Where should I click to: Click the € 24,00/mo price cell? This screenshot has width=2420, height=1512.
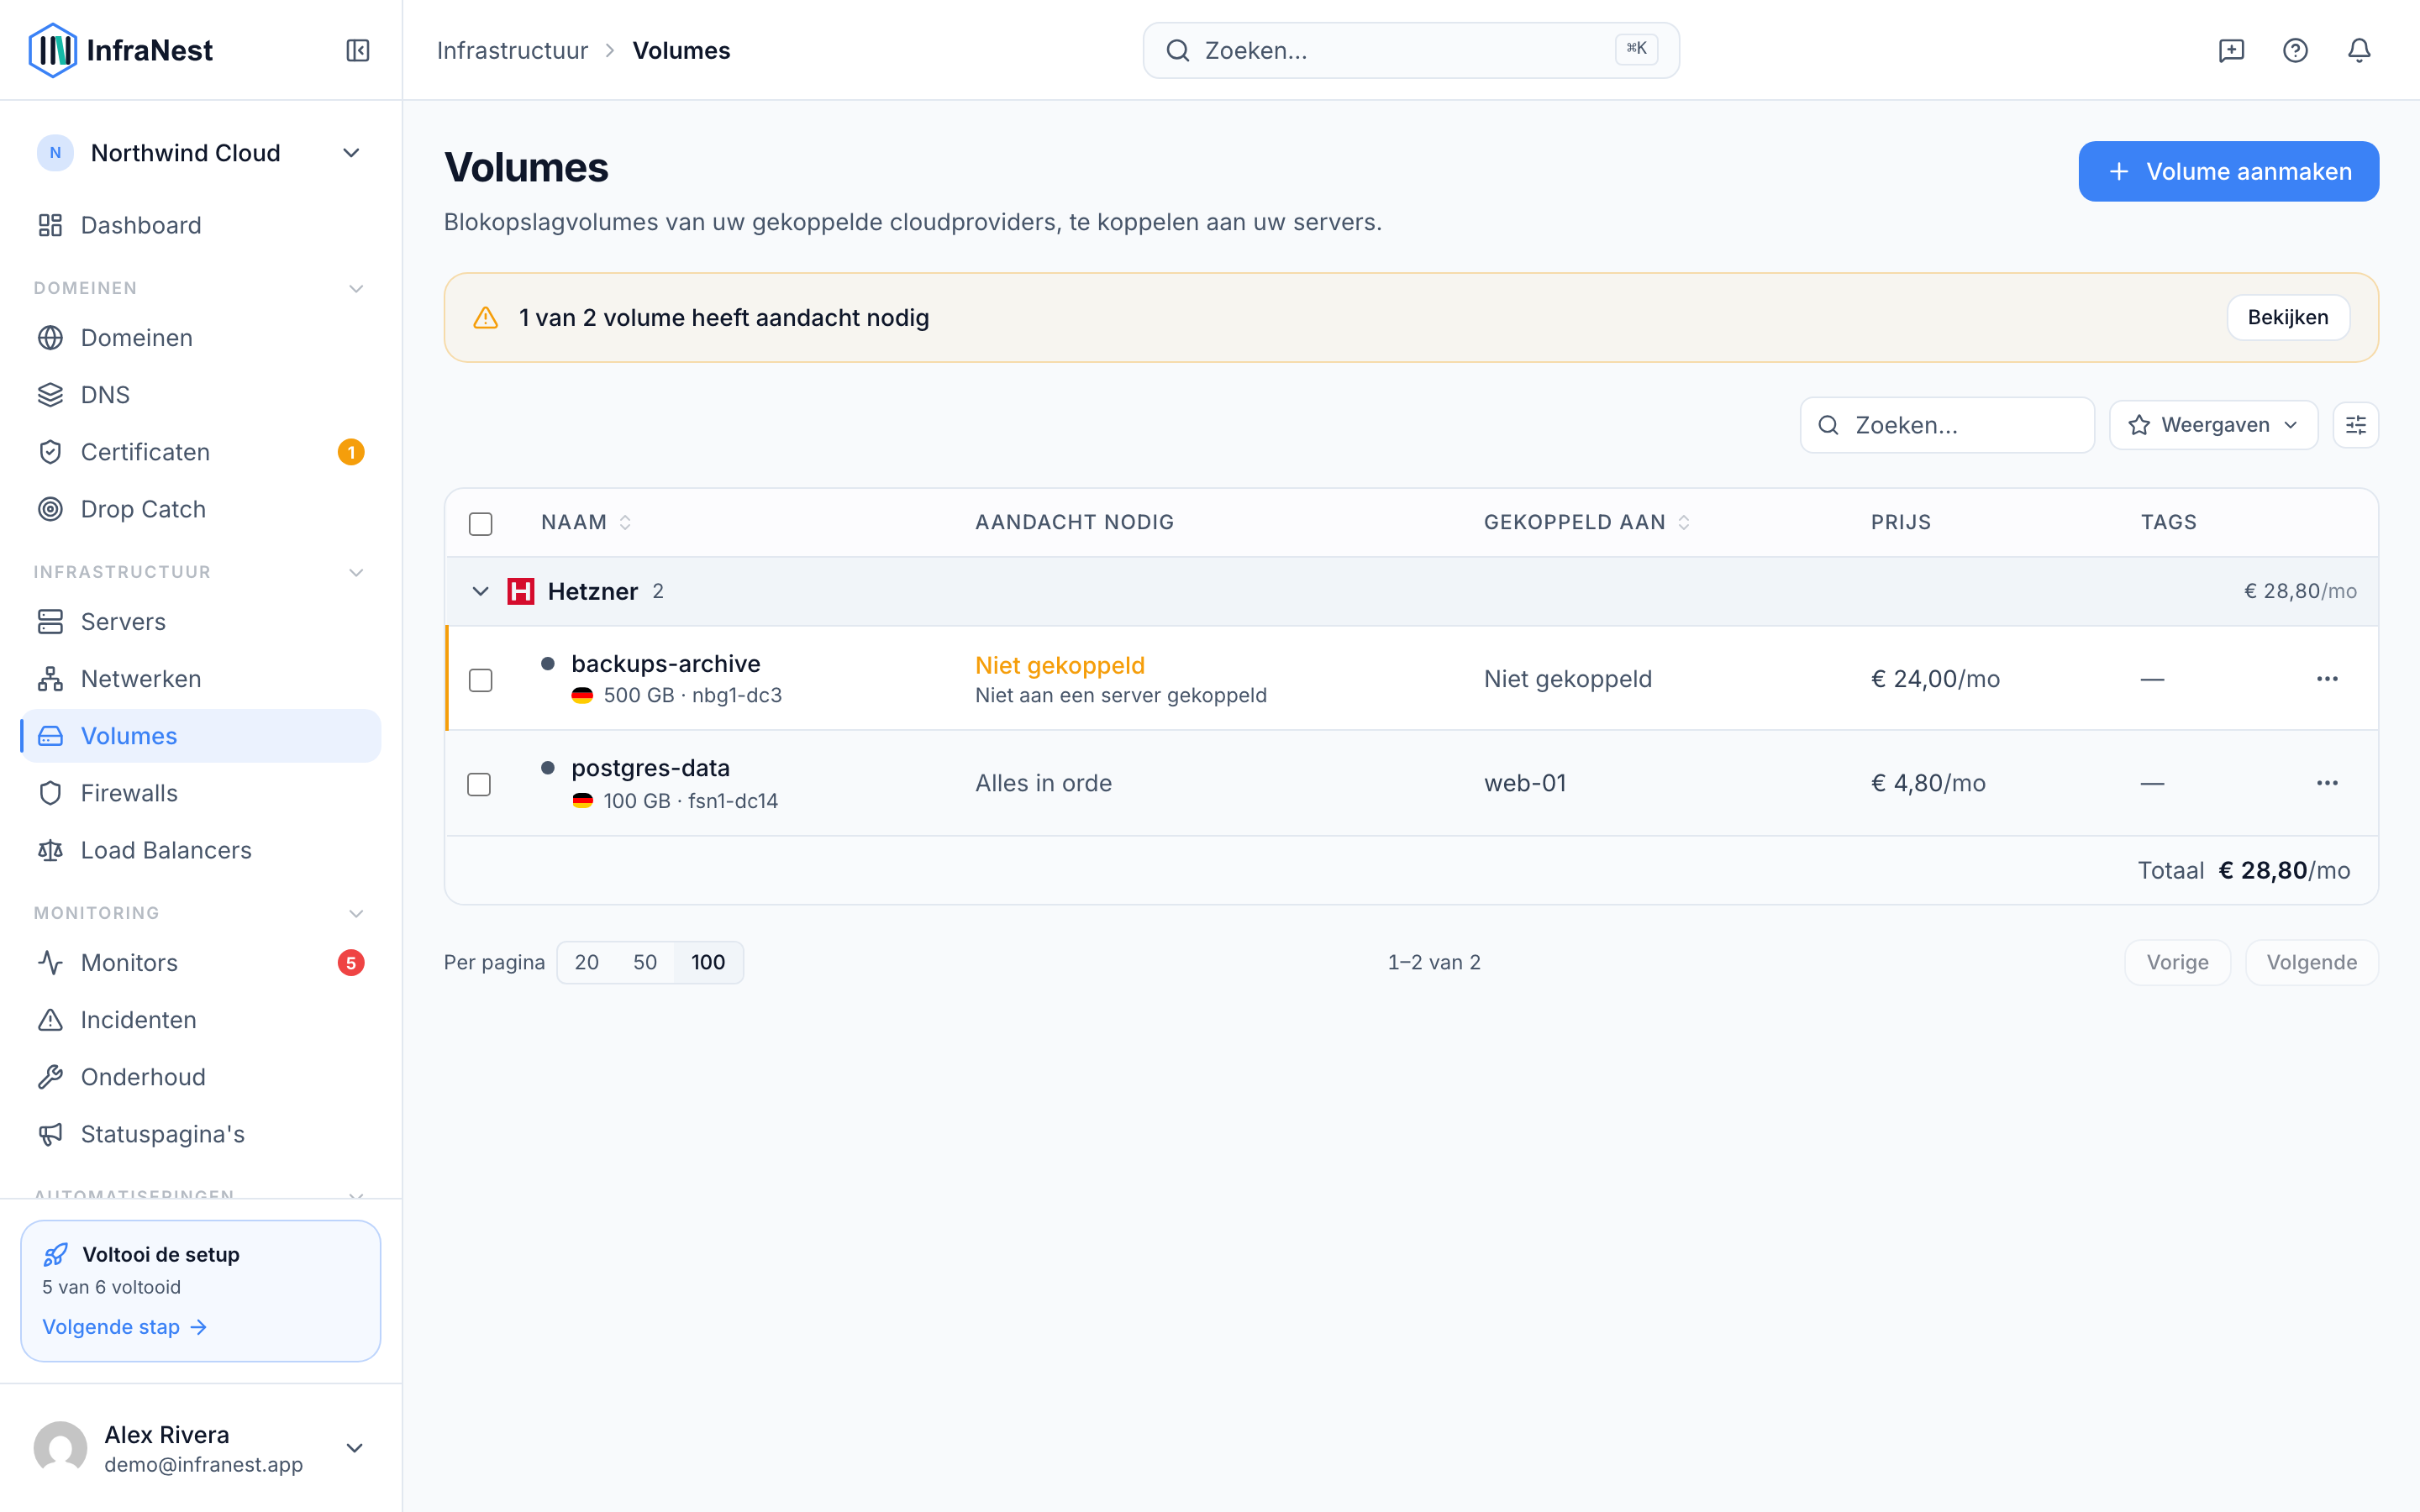(1935, 679)
